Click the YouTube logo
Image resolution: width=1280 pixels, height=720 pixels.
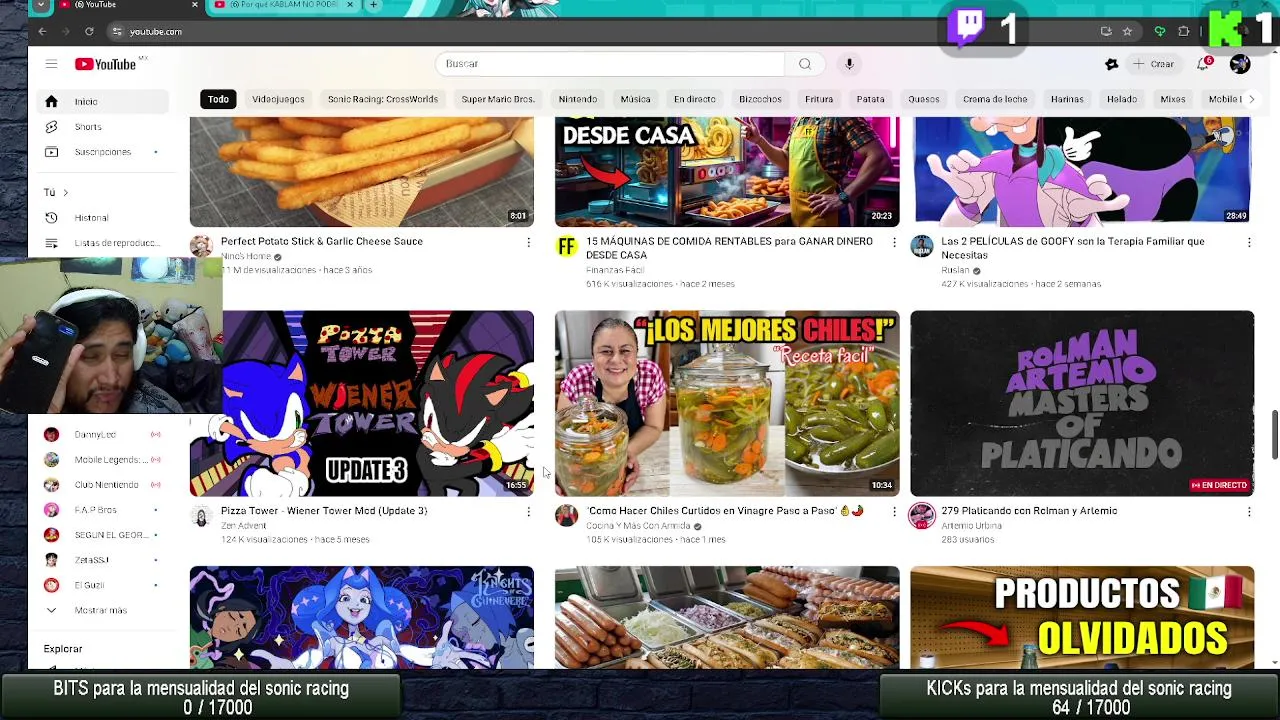[x=107, y=64]
